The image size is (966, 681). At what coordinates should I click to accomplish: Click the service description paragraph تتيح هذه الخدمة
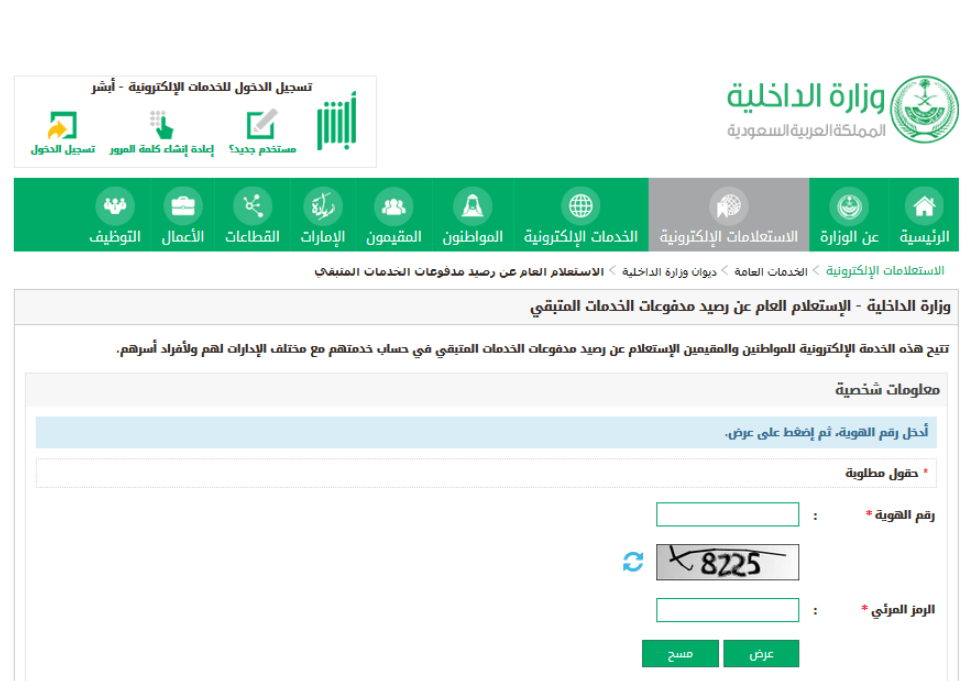(532, 349)
